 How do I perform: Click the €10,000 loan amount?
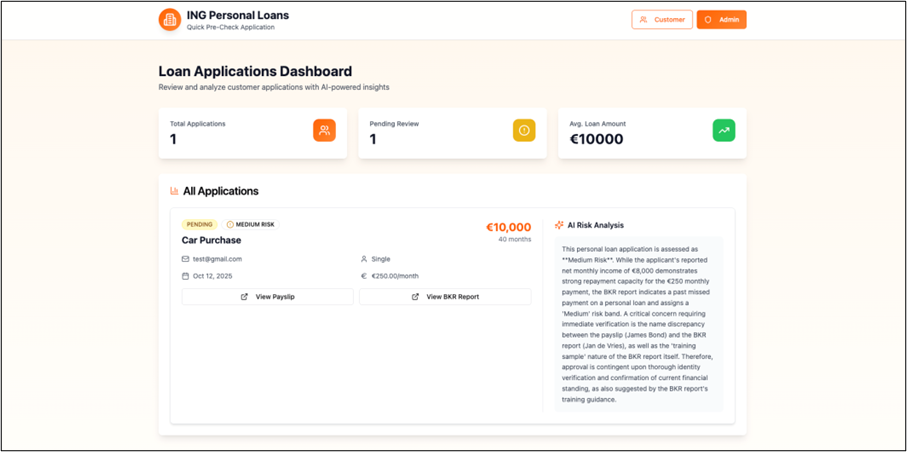(508, 227)
